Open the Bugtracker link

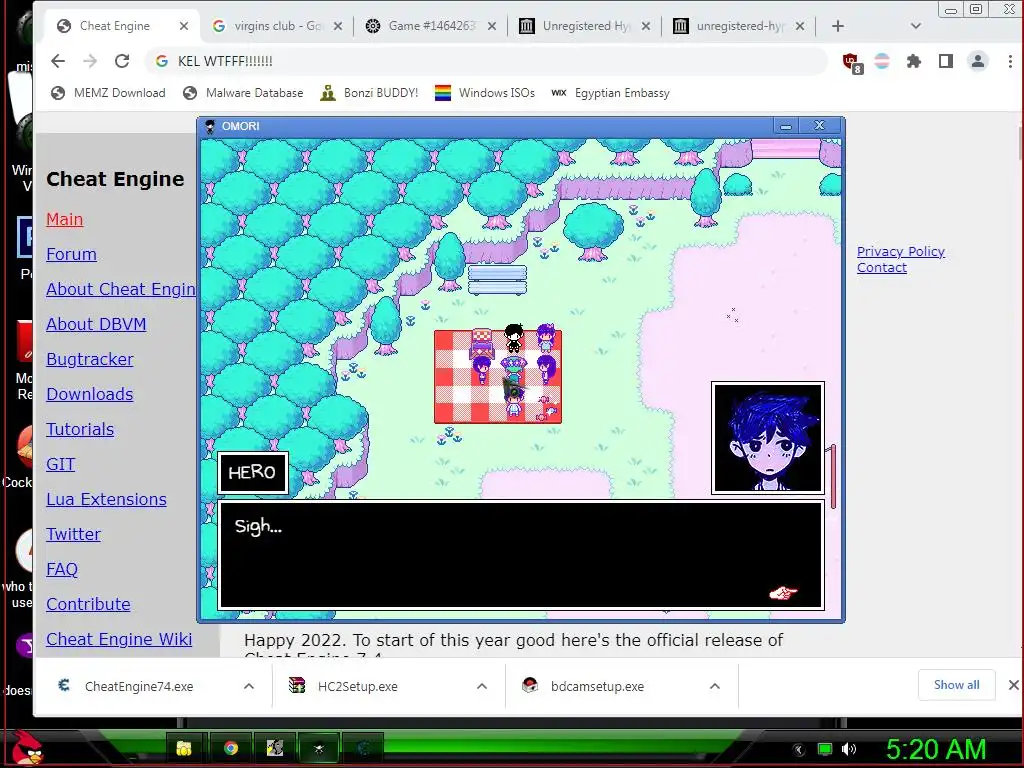[89, 359]
